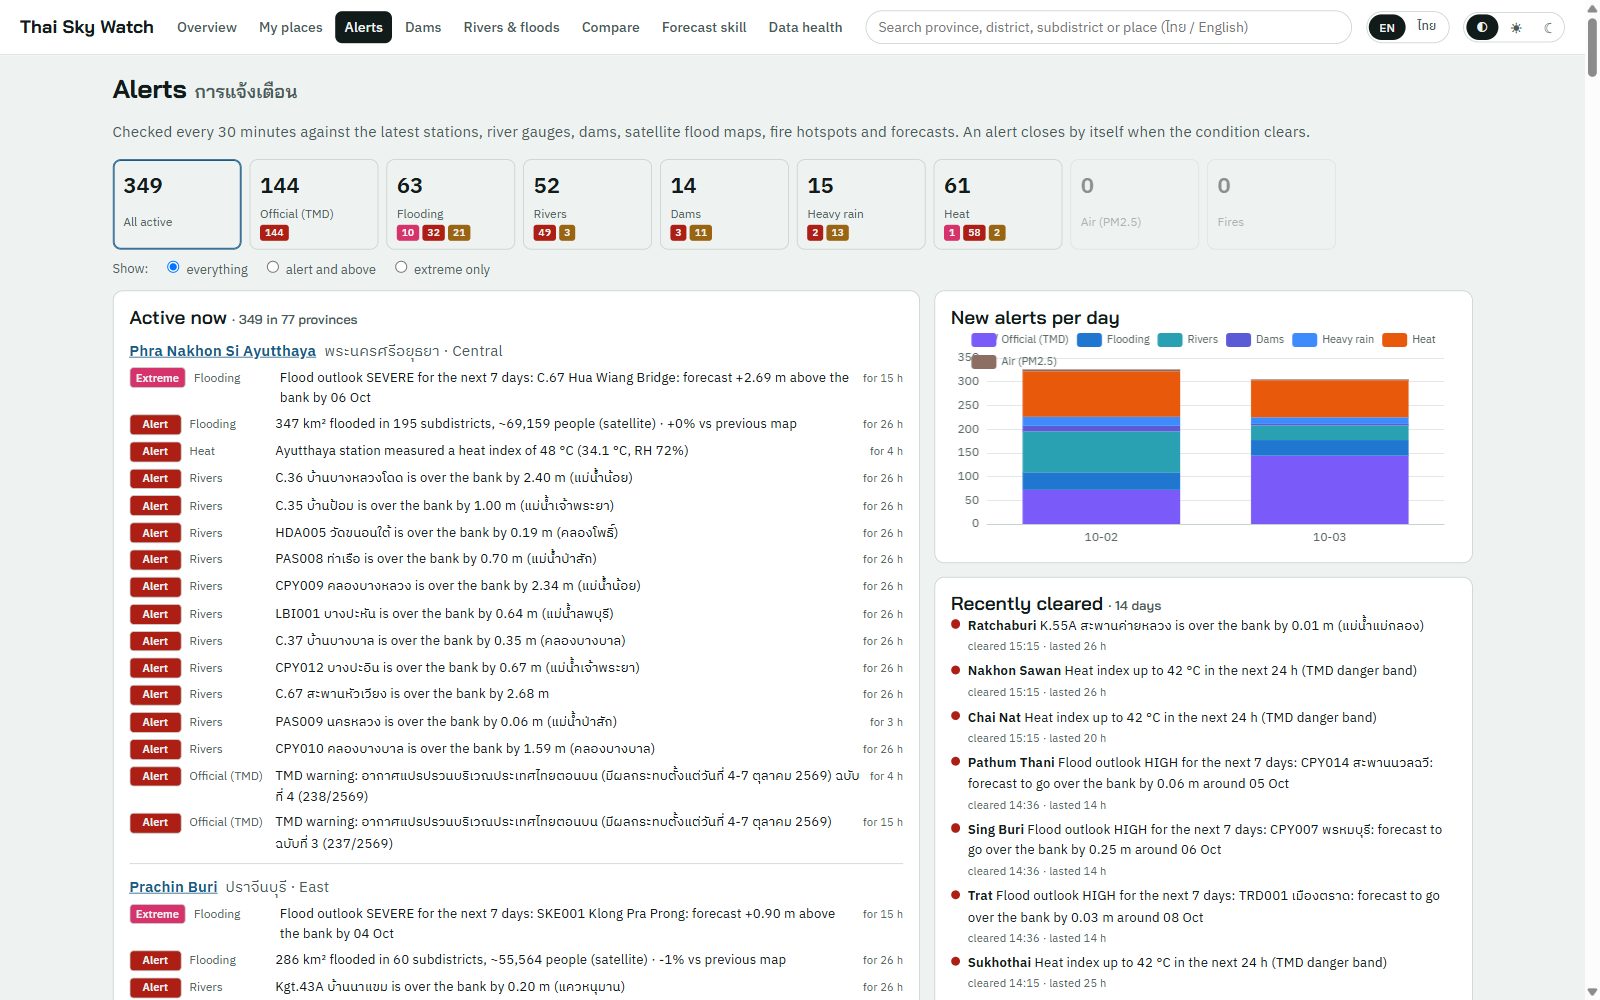Go to the Dams page
1600x1000 pixels.
pyautogui.click(x=423, y=27)
